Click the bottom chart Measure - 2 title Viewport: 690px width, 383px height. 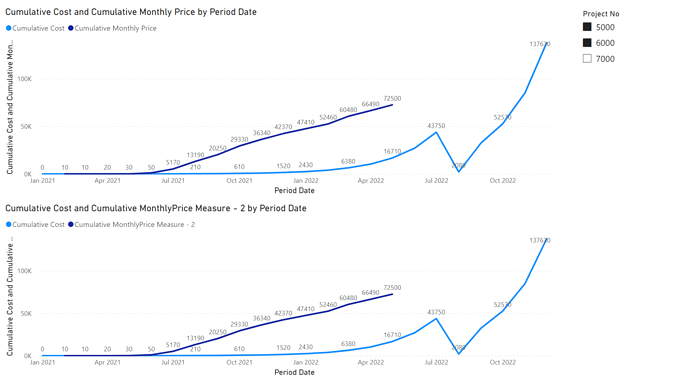click(156, 208)
